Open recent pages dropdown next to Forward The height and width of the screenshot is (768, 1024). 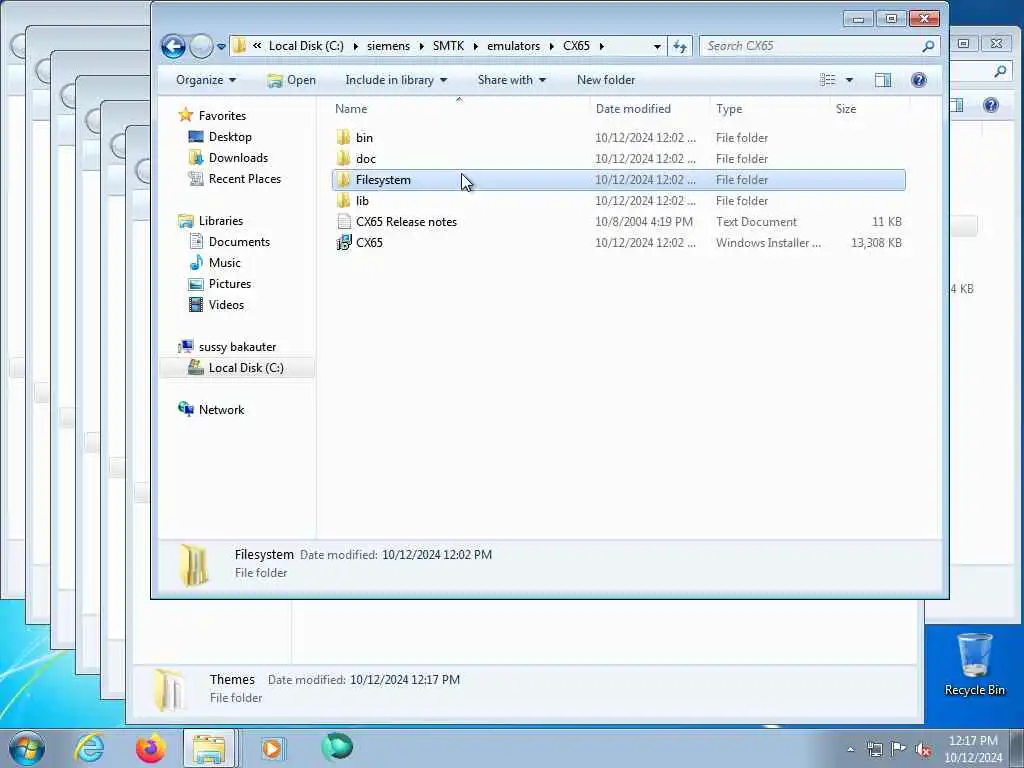221,46
